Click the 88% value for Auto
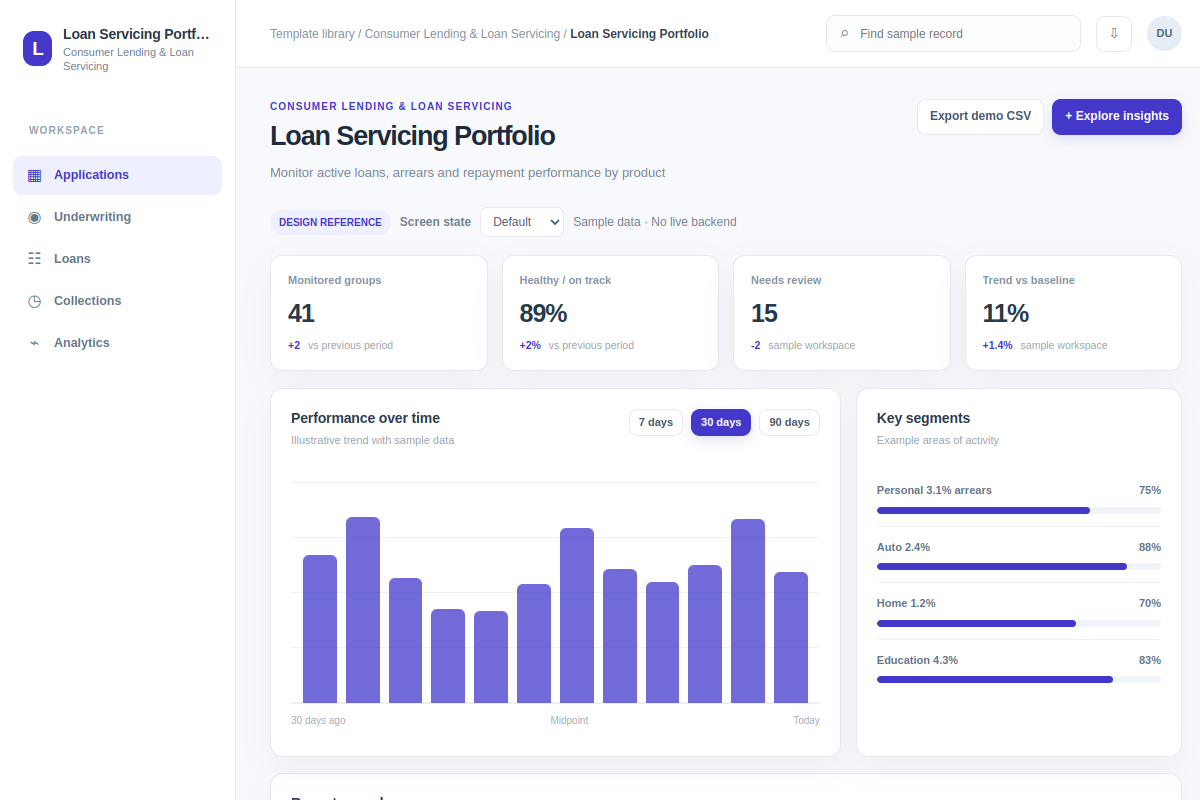Screen dimensions: 1200x800 click(1150, 547)
